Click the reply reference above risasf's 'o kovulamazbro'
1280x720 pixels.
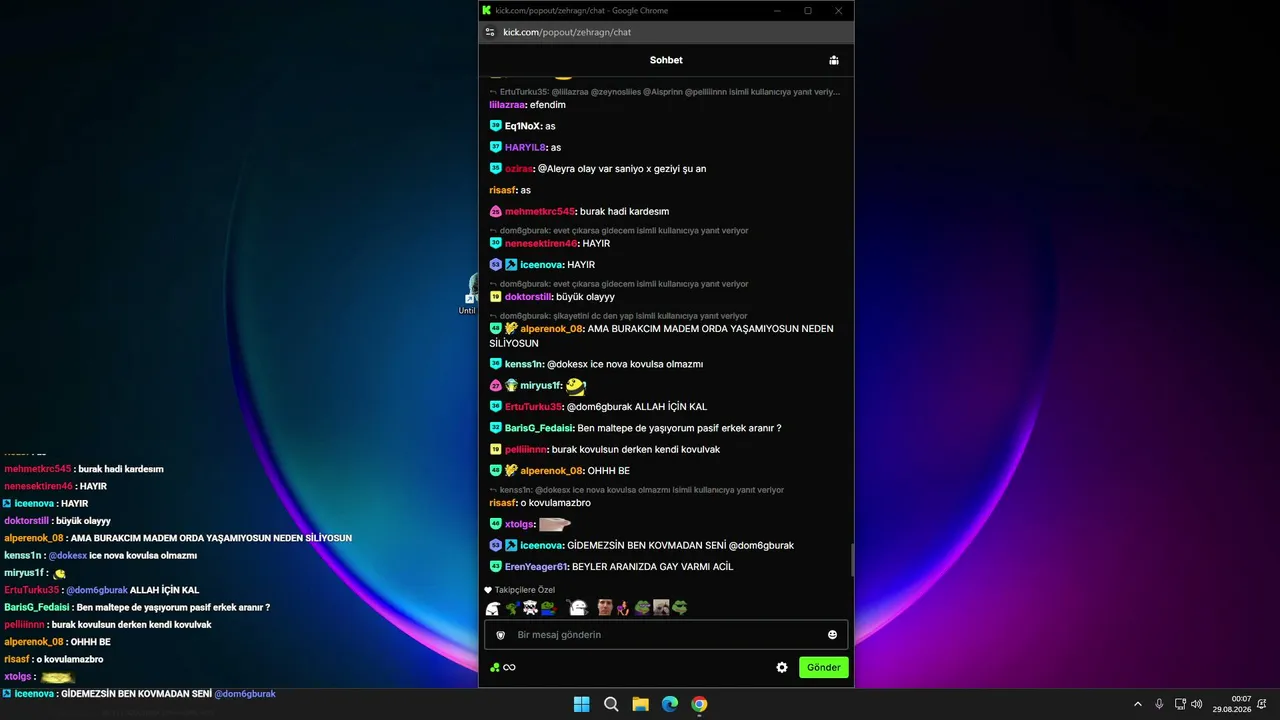[x=636, y=490]
